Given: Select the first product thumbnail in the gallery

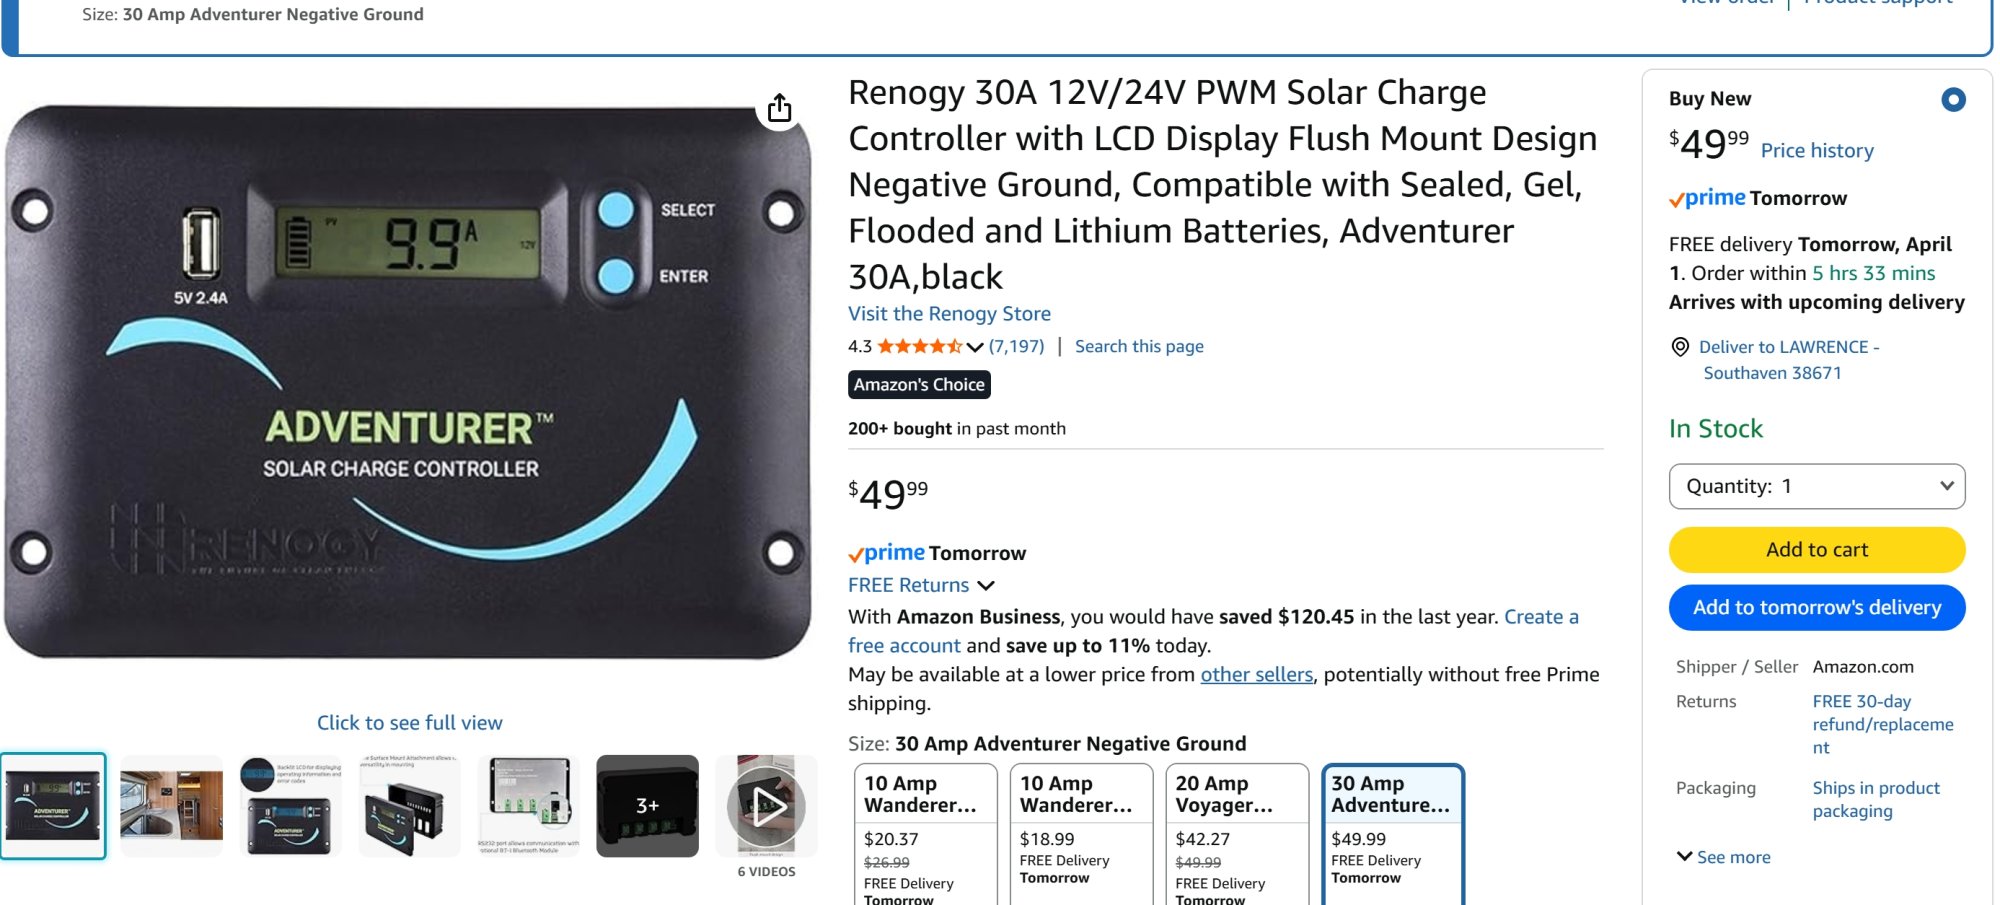Looking at the screenshot, I should 54,806.
